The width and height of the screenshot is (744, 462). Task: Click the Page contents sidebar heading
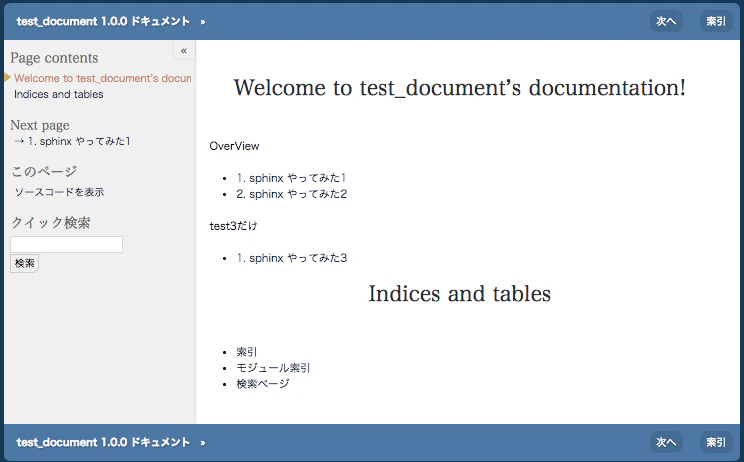[54, 58]
